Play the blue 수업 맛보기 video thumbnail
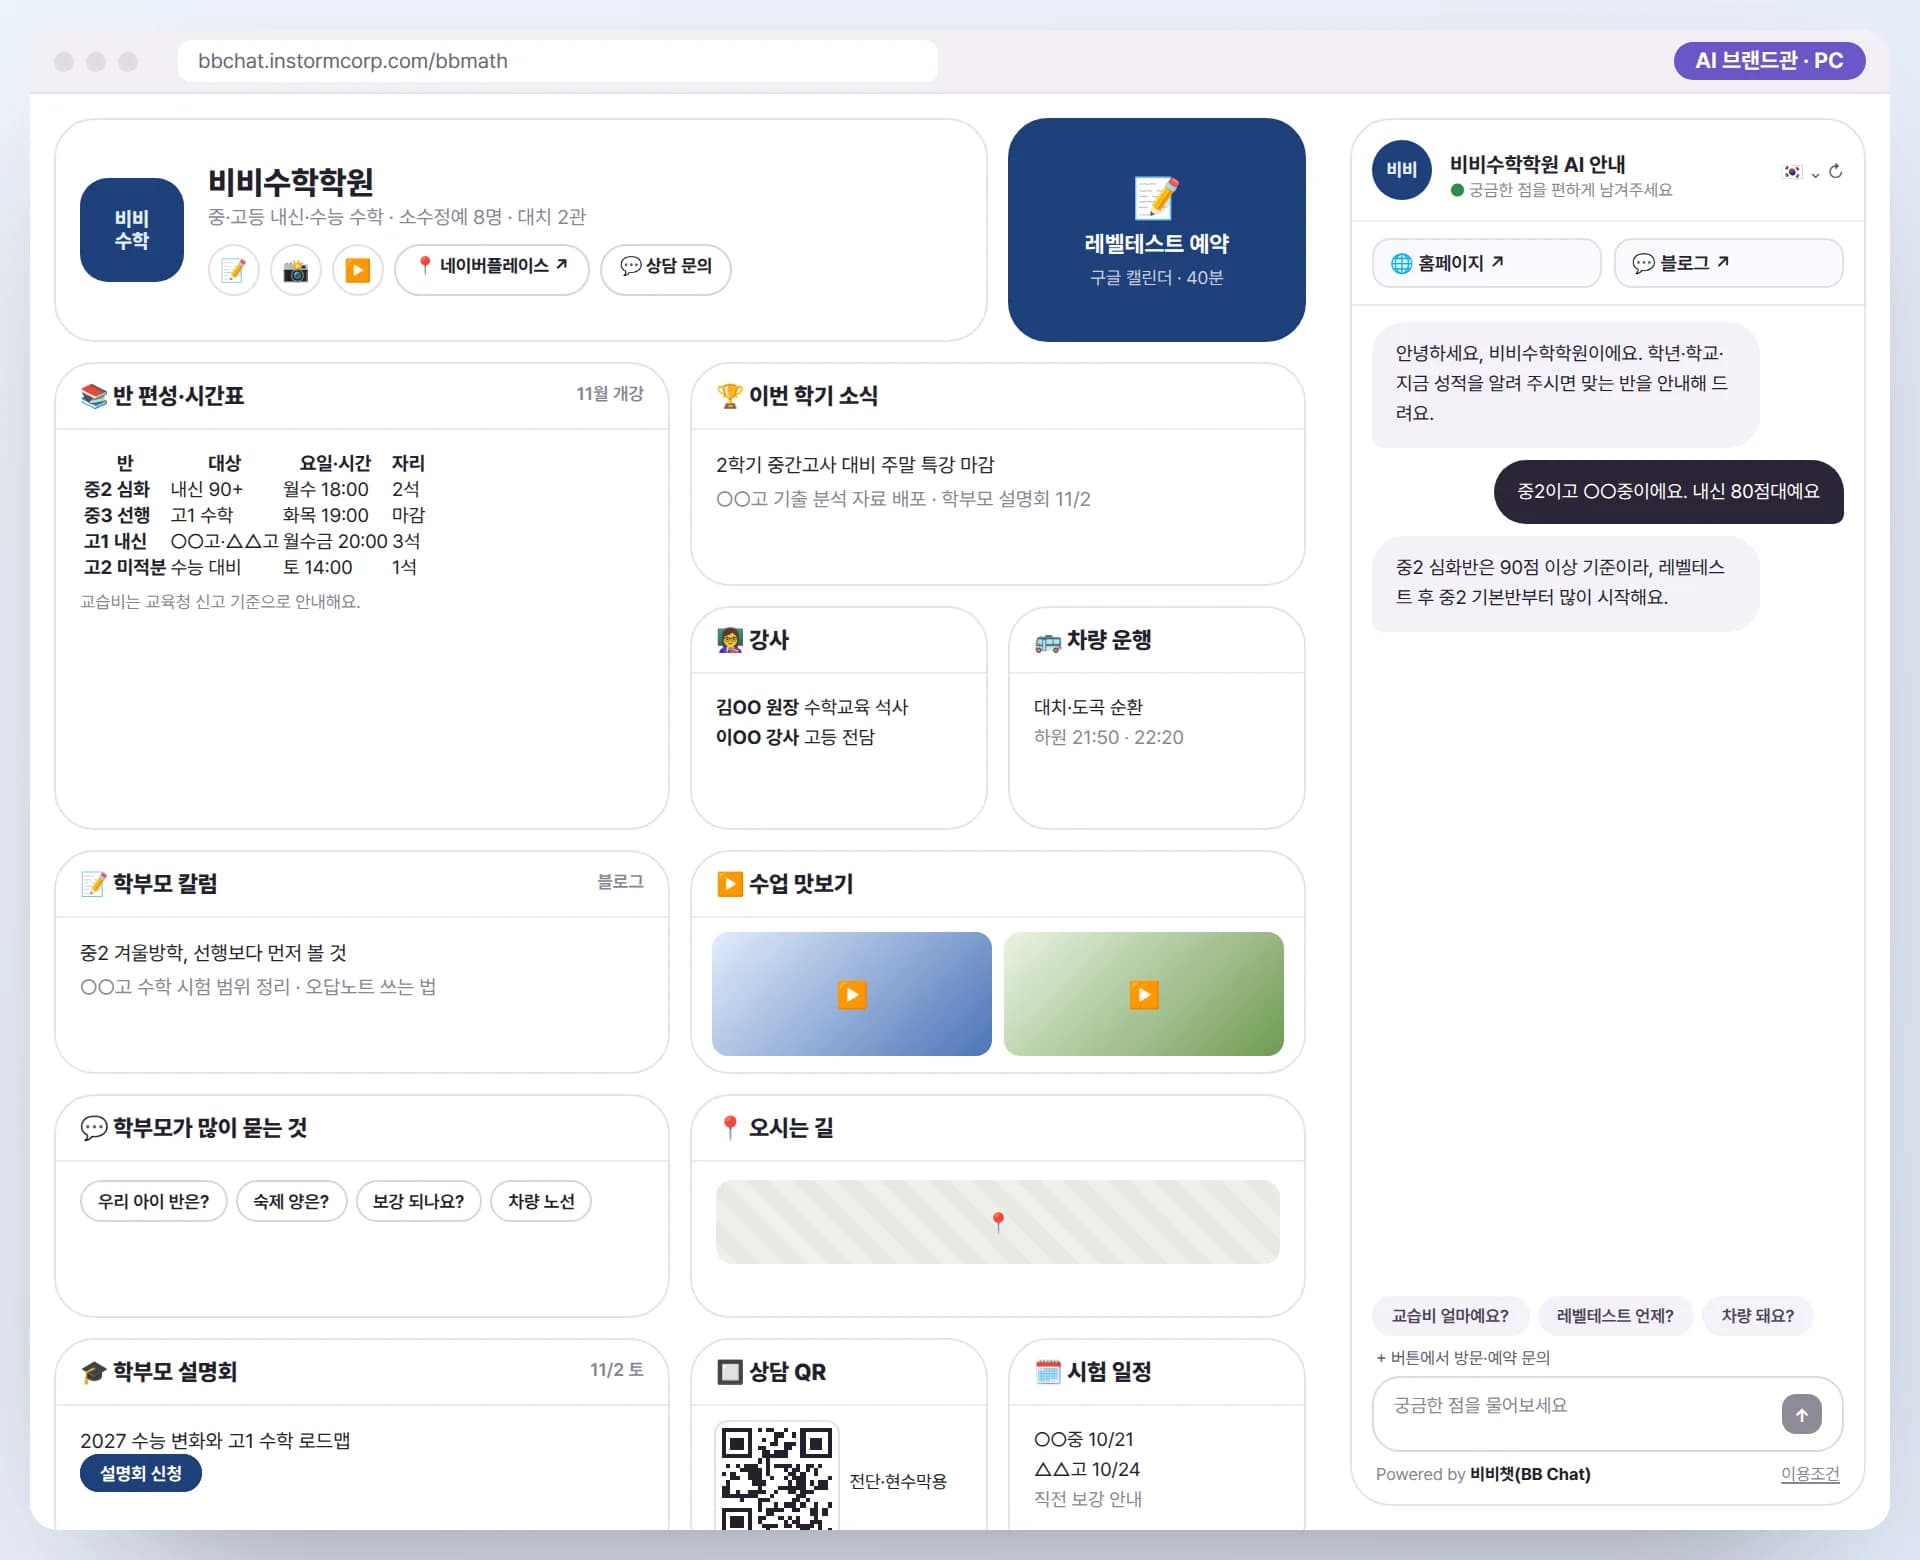The height and width of the screenshot is (1560, 1920). coord(852,994)
